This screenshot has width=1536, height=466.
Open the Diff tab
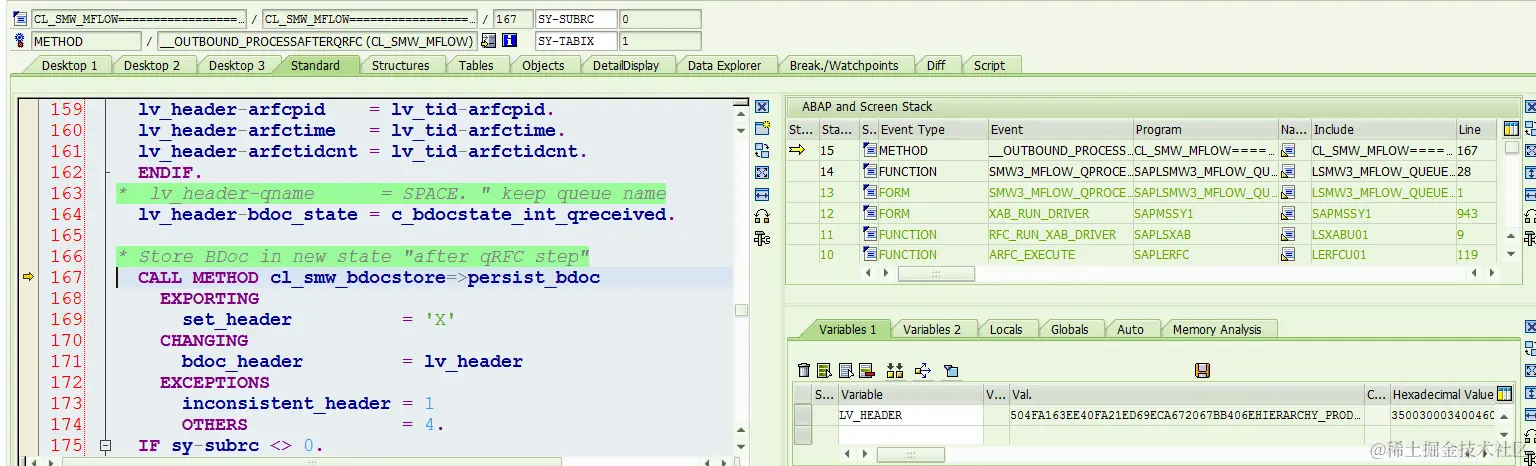coord(936,65)
